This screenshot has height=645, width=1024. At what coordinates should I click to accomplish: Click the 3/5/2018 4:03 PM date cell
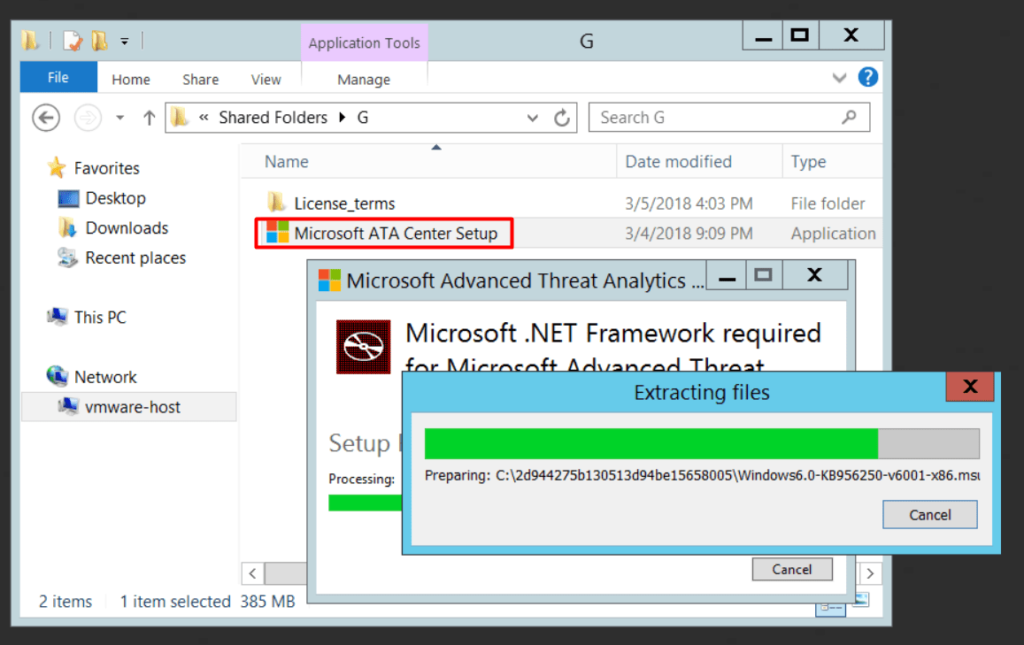688,204
